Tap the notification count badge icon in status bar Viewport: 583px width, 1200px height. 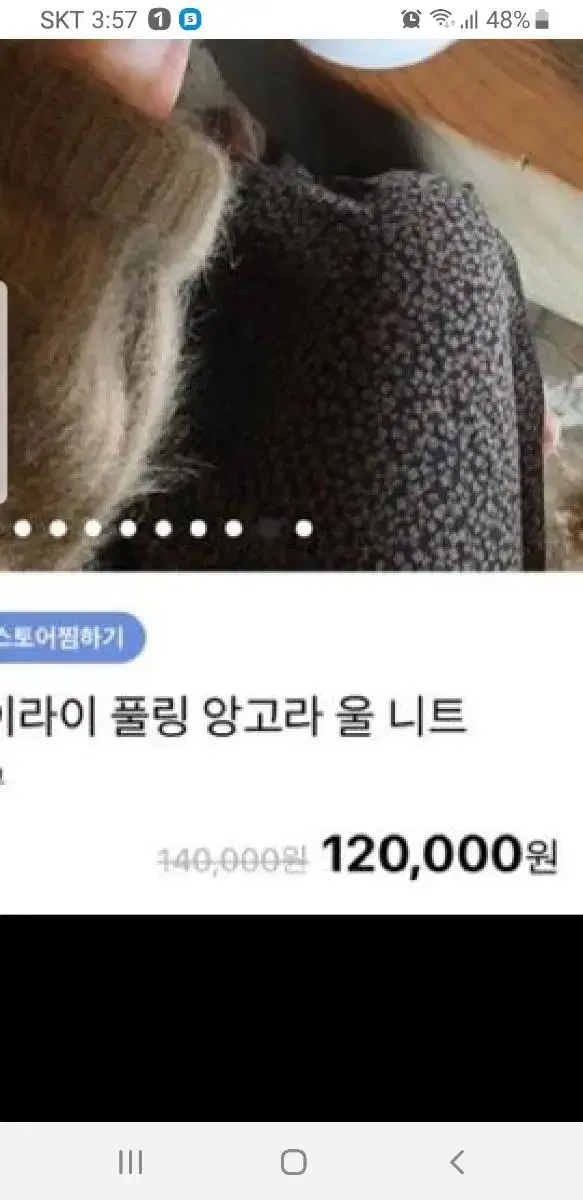159,19
